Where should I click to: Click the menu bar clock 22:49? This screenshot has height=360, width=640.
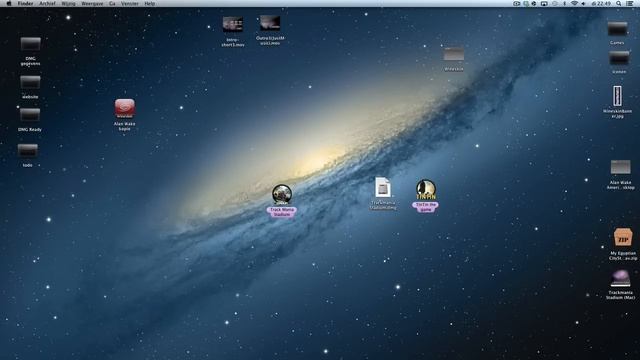tap(601, 3)
